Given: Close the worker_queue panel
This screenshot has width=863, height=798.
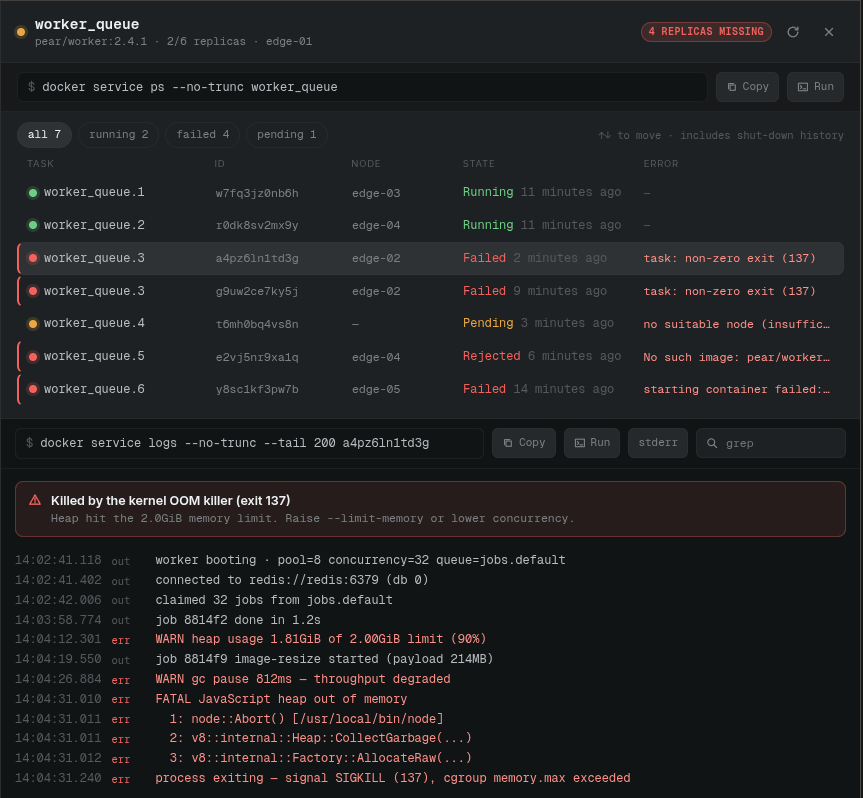Looking at the screenshot, I should 828,32.
